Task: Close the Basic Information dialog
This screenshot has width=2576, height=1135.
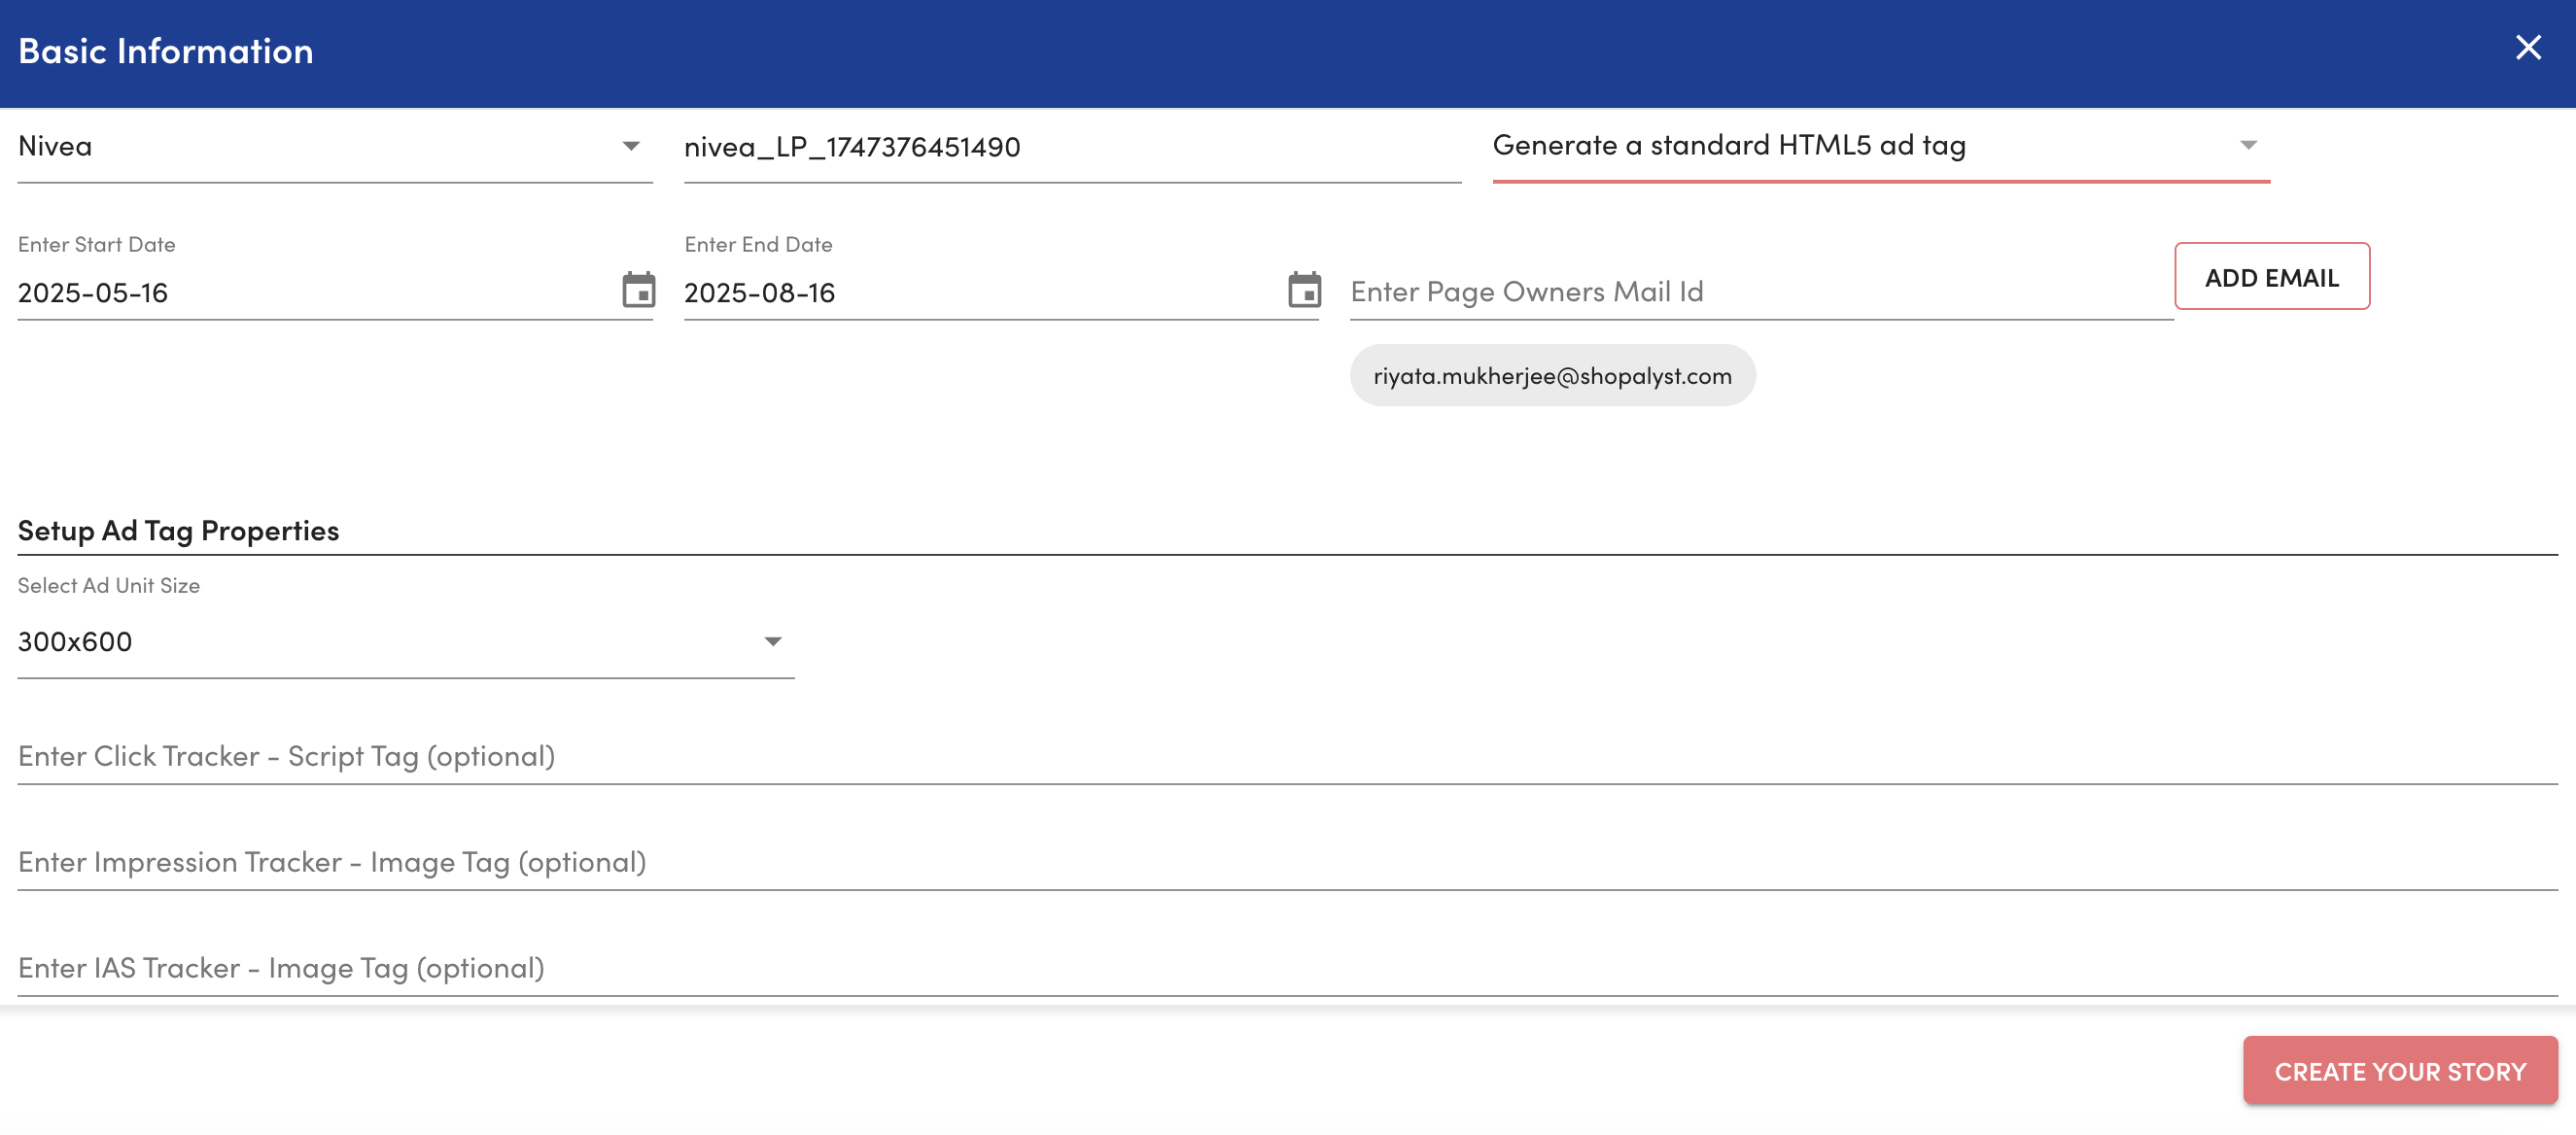Action: click(2527, 47)
